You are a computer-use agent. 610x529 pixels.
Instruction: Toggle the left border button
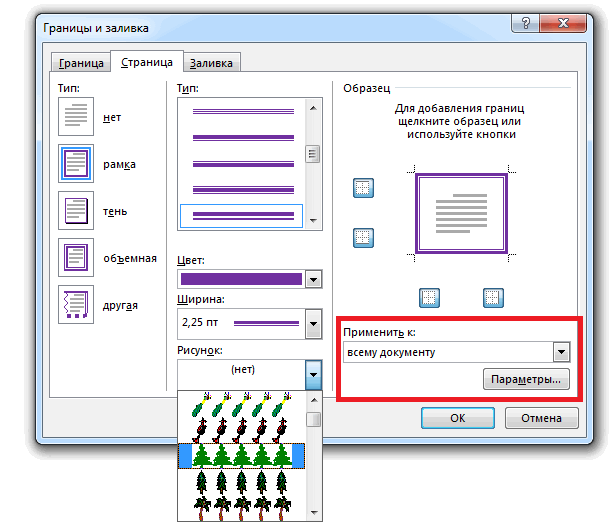point(429,297)
